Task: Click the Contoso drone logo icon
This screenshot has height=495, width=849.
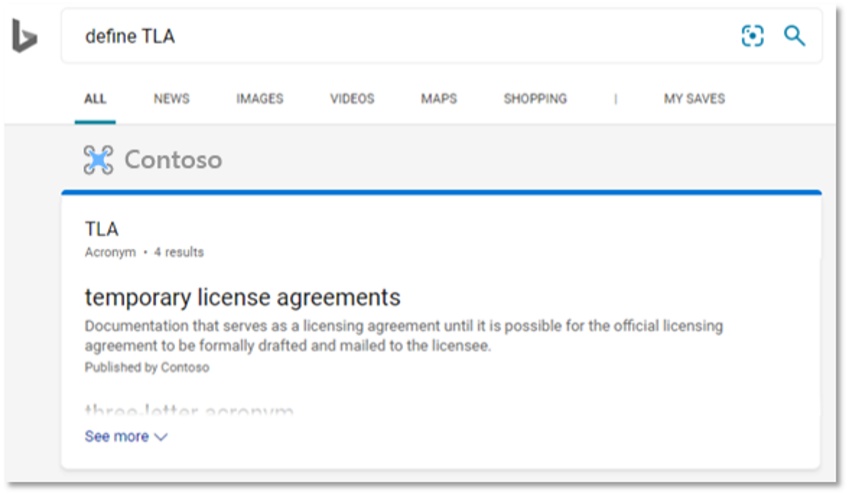Action: [x=99, y=160]
